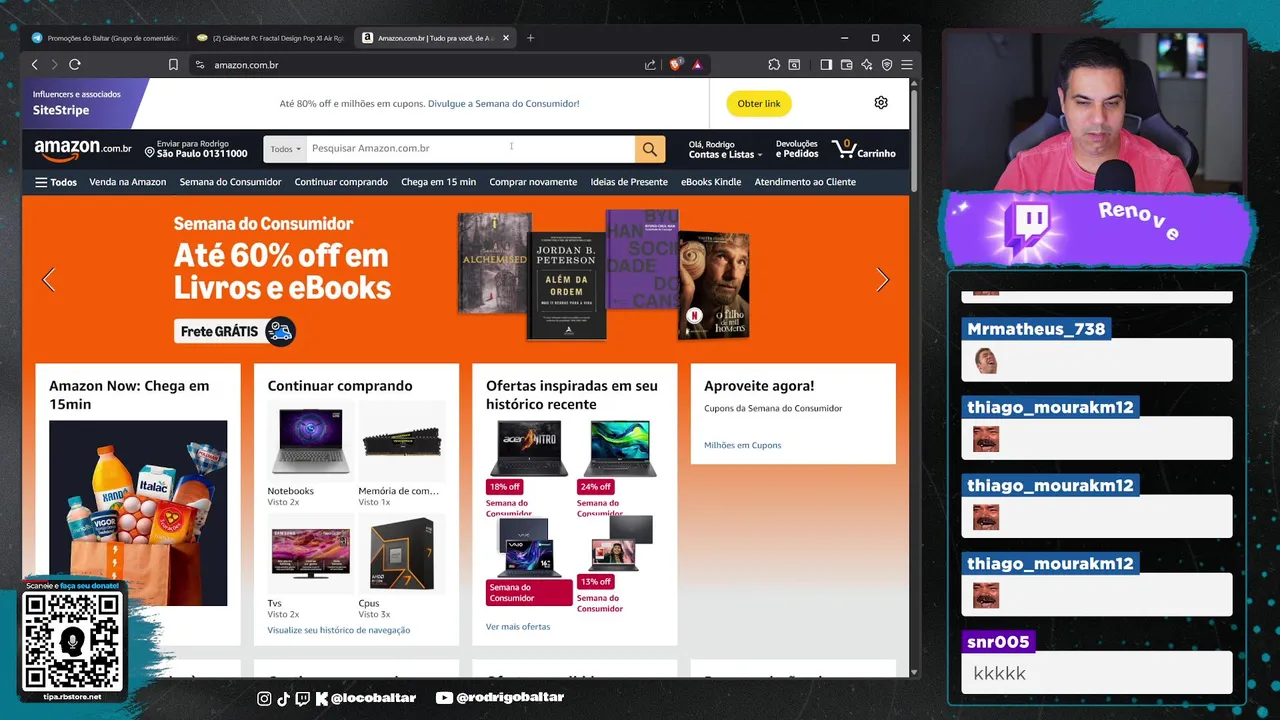The image size is (1280, 720).
Task: Open Todos hamburger menu
Action: tap(56, 182)
